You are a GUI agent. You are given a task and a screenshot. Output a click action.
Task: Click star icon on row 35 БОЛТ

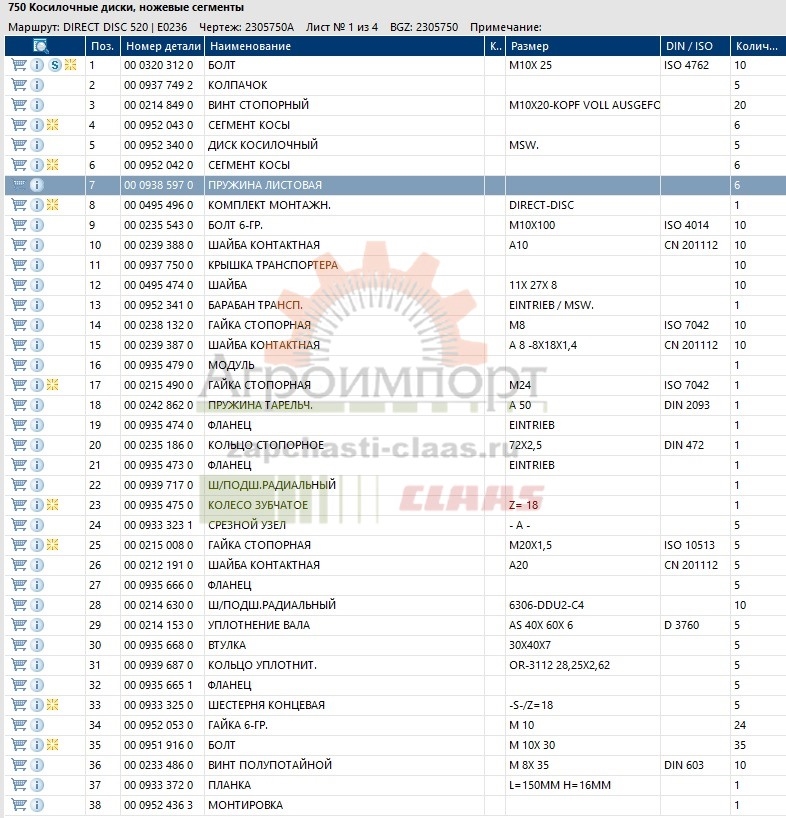pos(53,744)
